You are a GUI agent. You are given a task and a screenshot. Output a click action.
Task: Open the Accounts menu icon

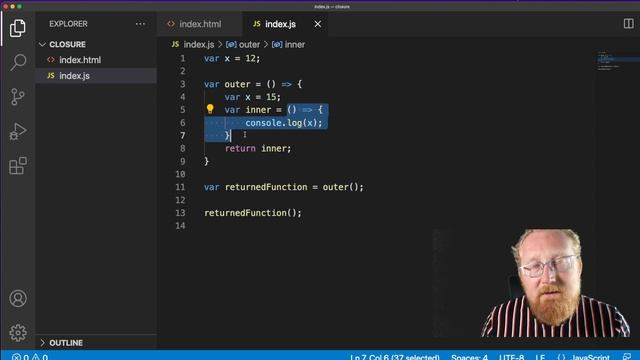tap(18, 298)
